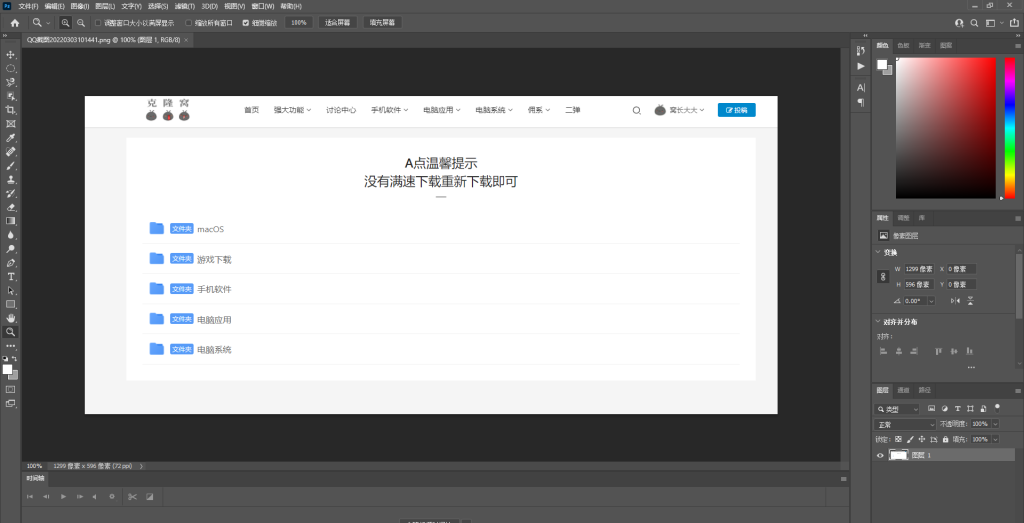
Task: Close the QQ截图 document tab
Action: 186,40
